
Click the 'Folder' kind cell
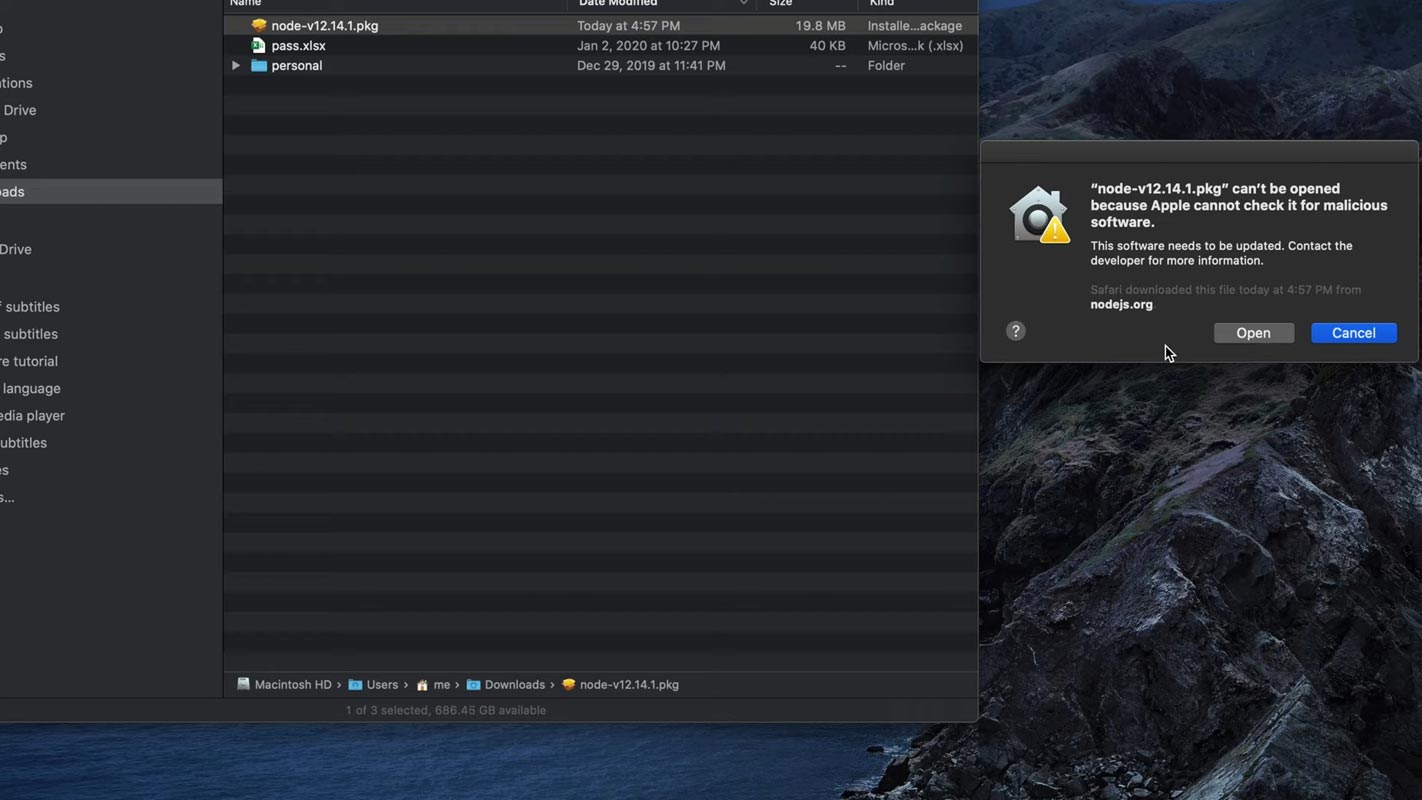886,65
